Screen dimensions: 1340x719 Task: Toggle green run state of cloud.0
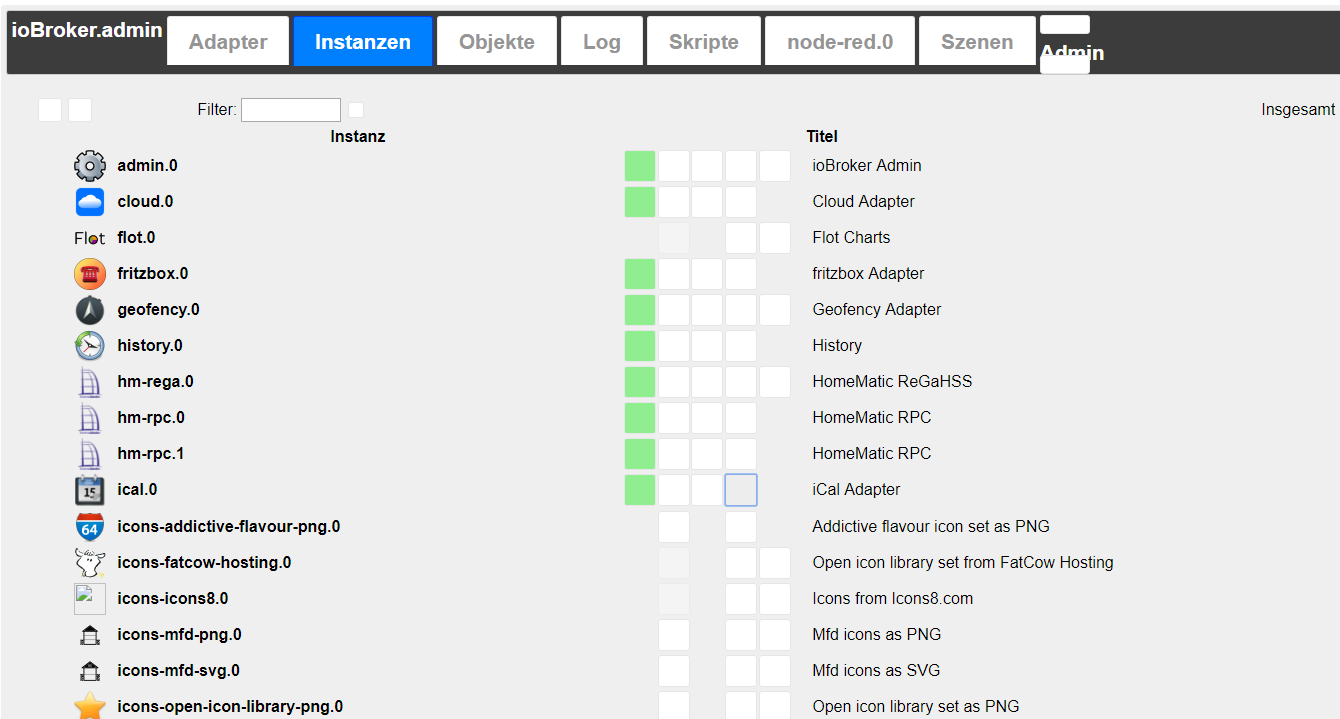click(640, 202)
